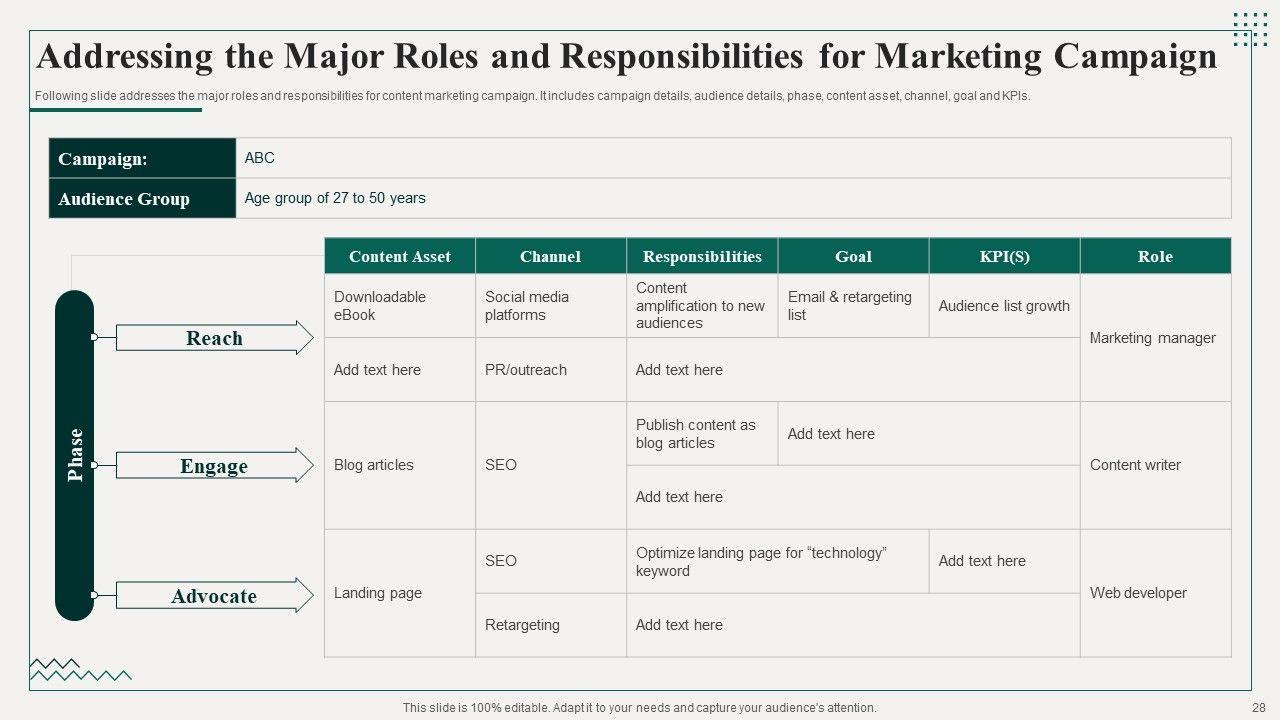Select the 'Downloadable eBook' cell
The height and width of the screenshot is (720, 1280).
coord(400,306)
